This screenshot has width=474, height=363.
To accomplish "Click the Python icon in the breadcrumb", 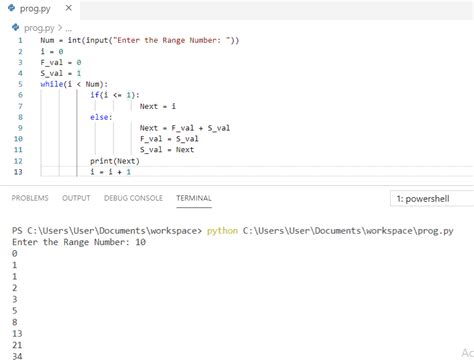I will [16, 28].
